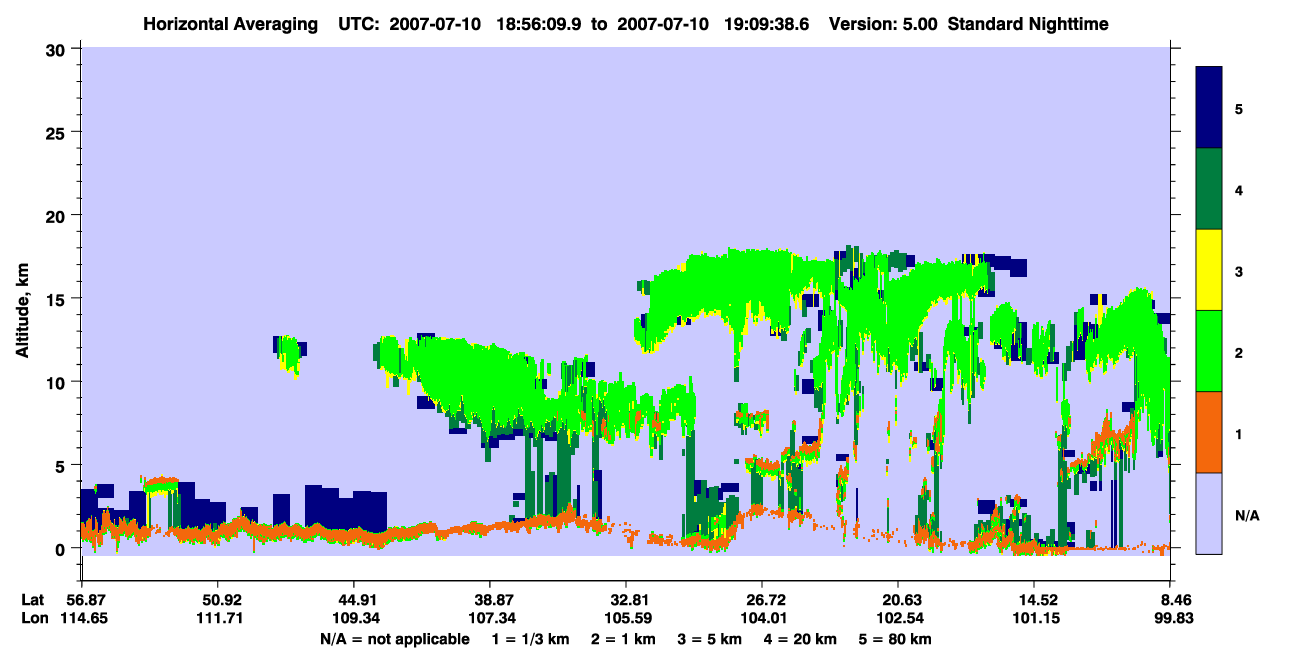Click the '4 = 20 km' legend entry
The width and height of the screenshot is (1300, 667).
click(802, 639)
